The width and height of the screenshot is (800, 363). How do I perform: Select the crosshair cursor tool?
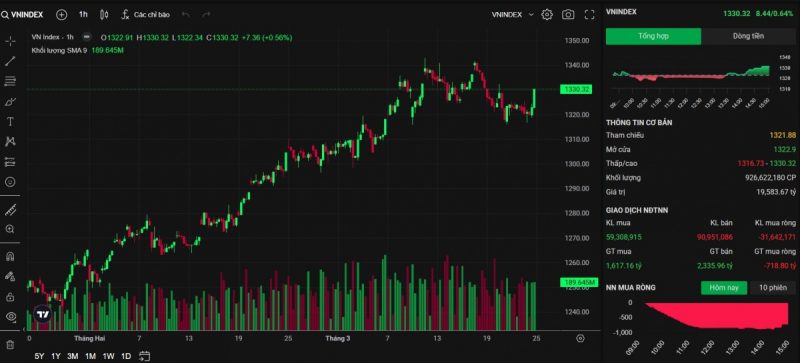pos(10,41)
